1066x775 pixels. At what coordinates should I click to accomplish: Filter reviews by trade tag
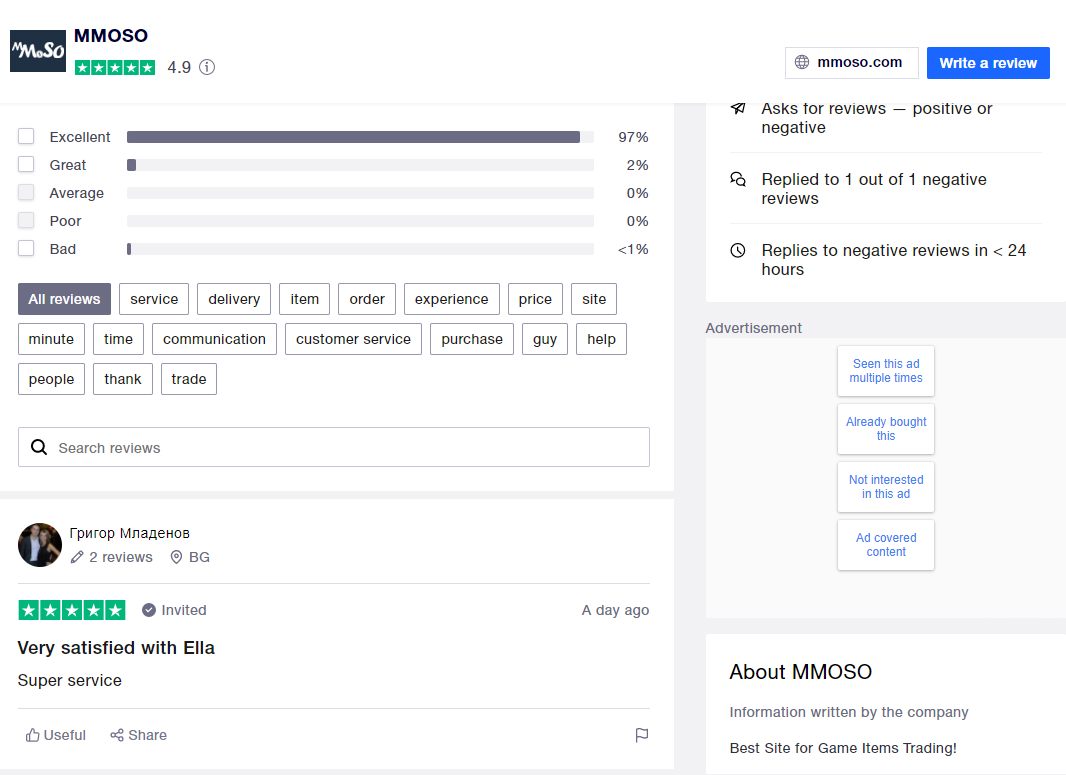coord(188,379)
